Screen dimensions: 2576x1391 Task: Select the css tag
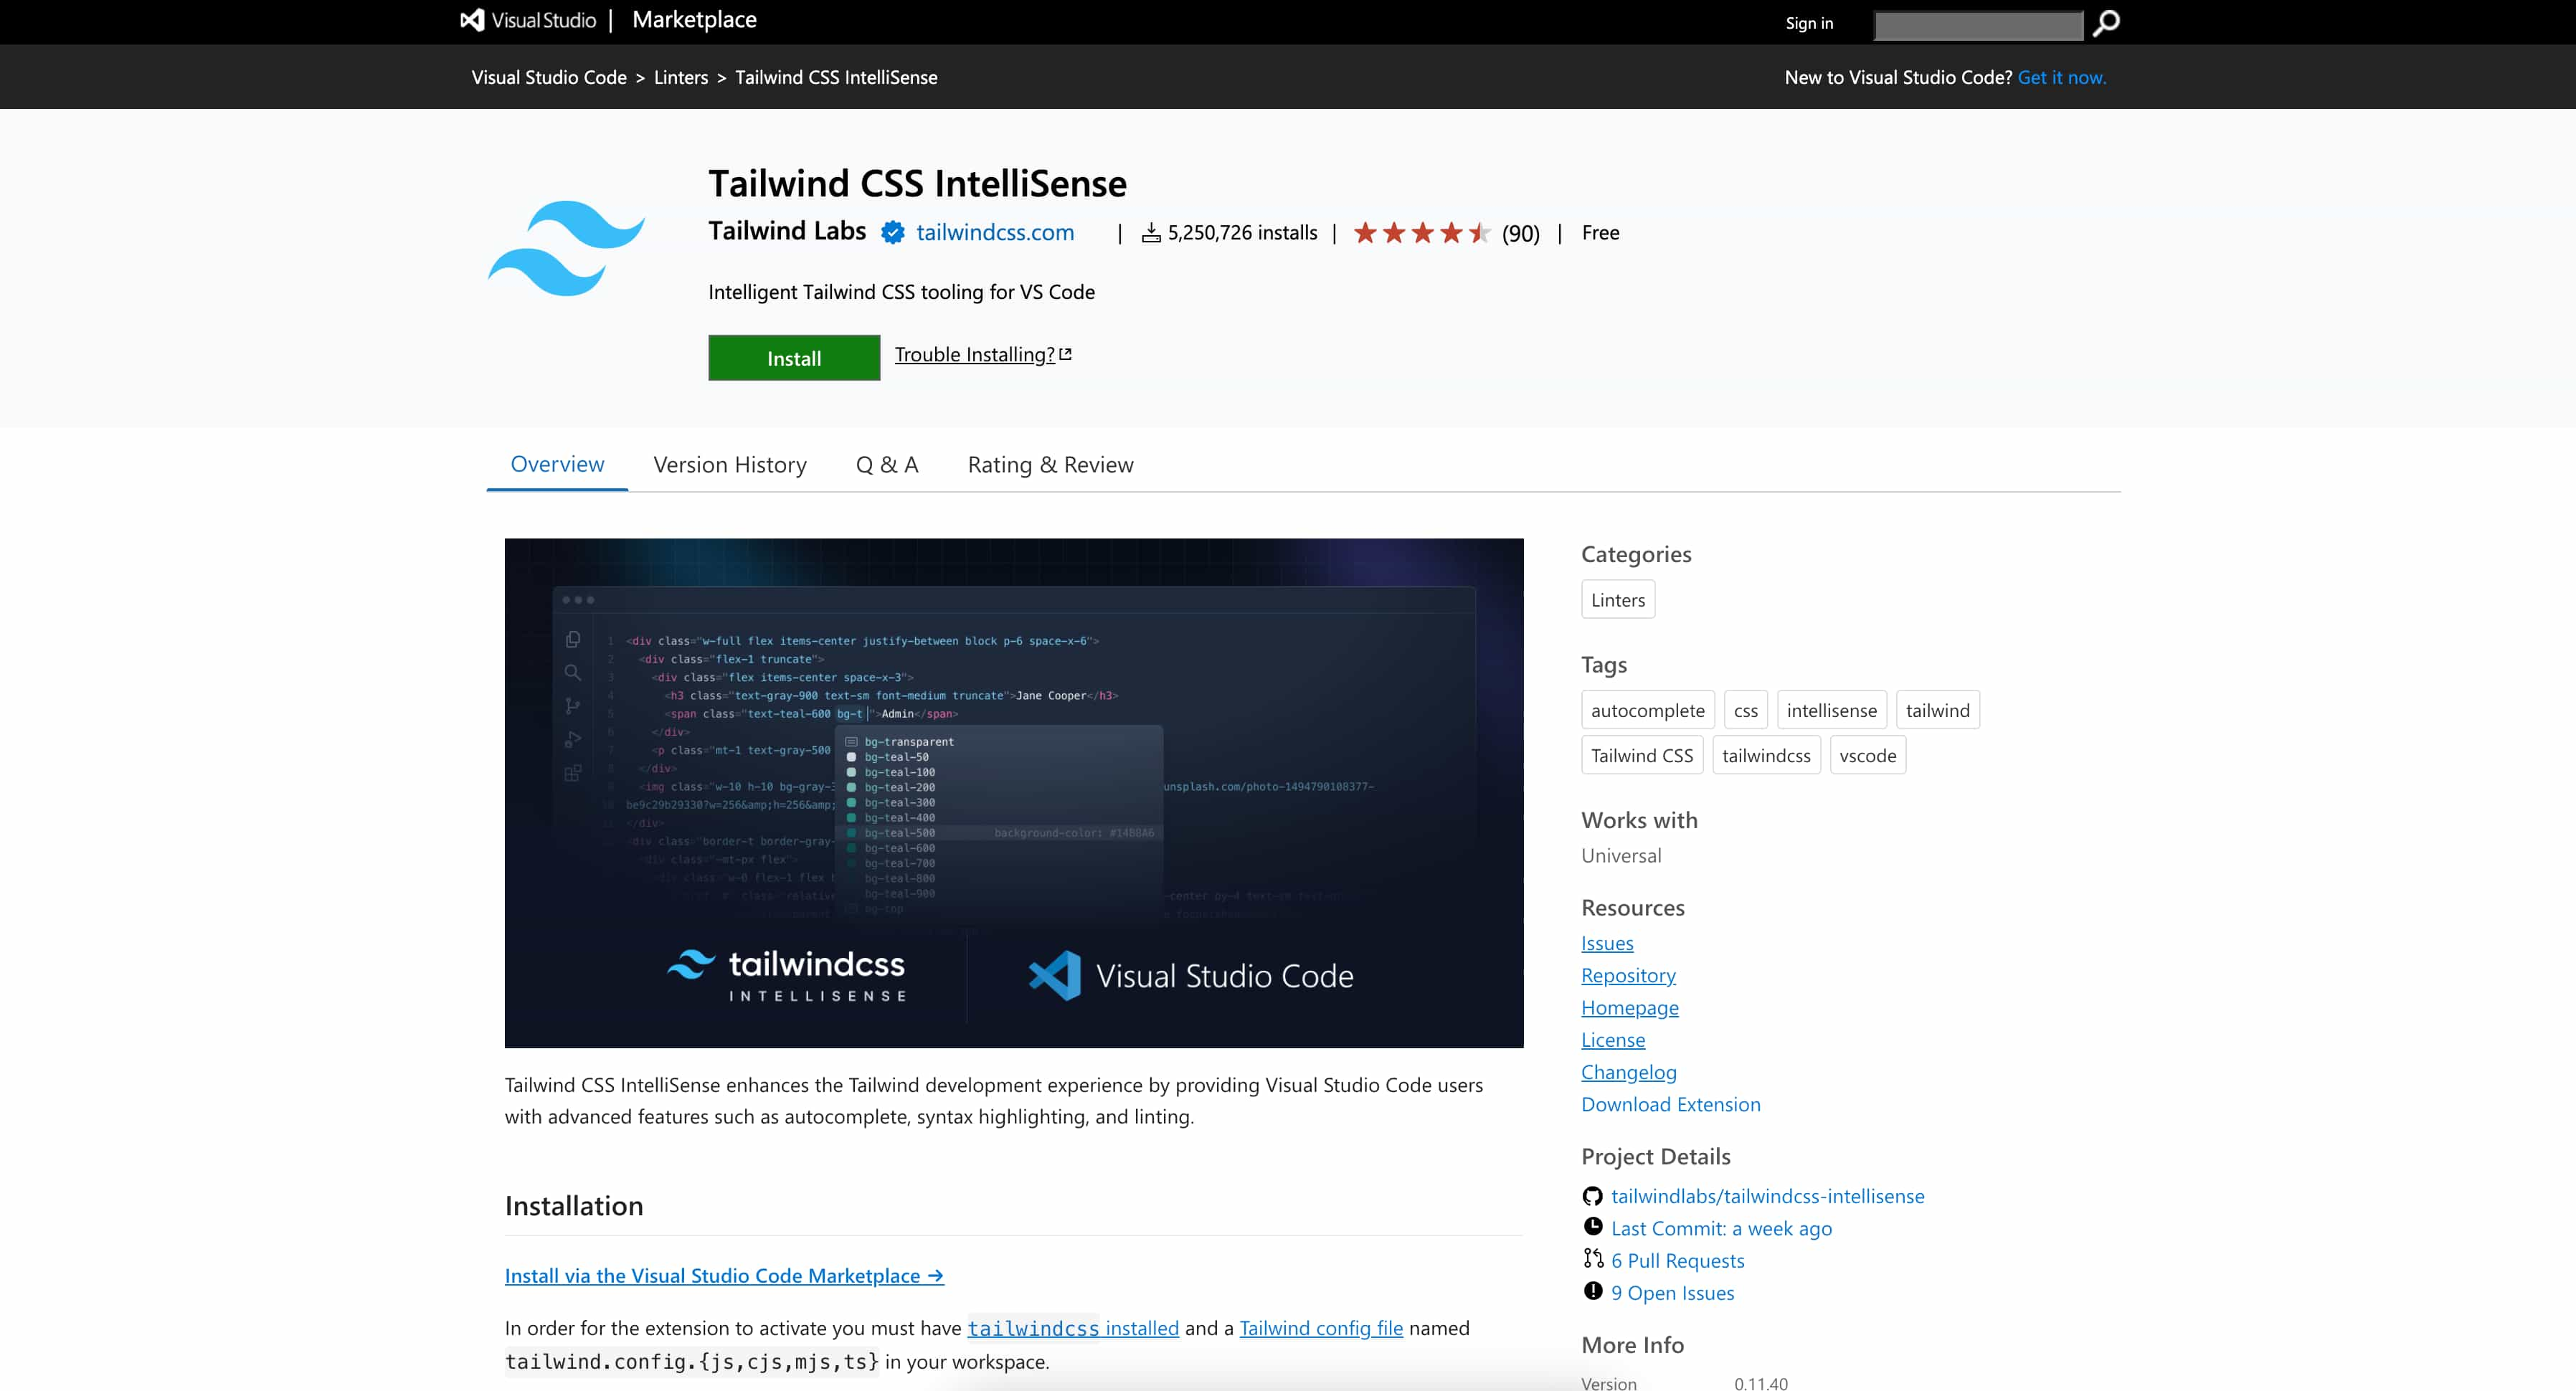(1745, 710)
